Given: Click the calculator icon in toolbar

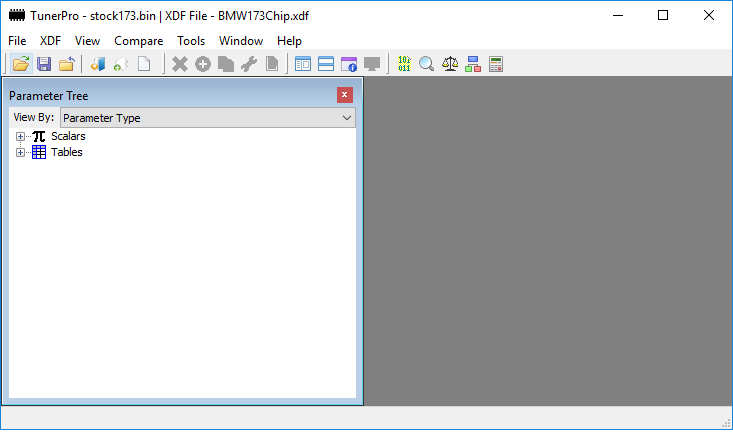Looking at the screenshot, I should coord(495,64).
